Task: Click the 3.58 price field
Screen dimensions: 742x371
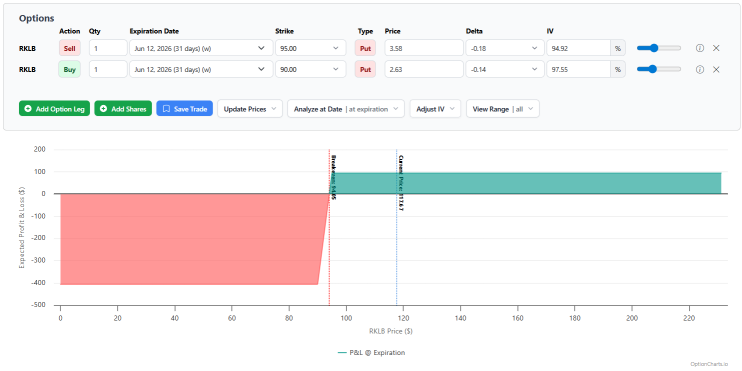Action: pyautogui.click(x=424, y=48)
